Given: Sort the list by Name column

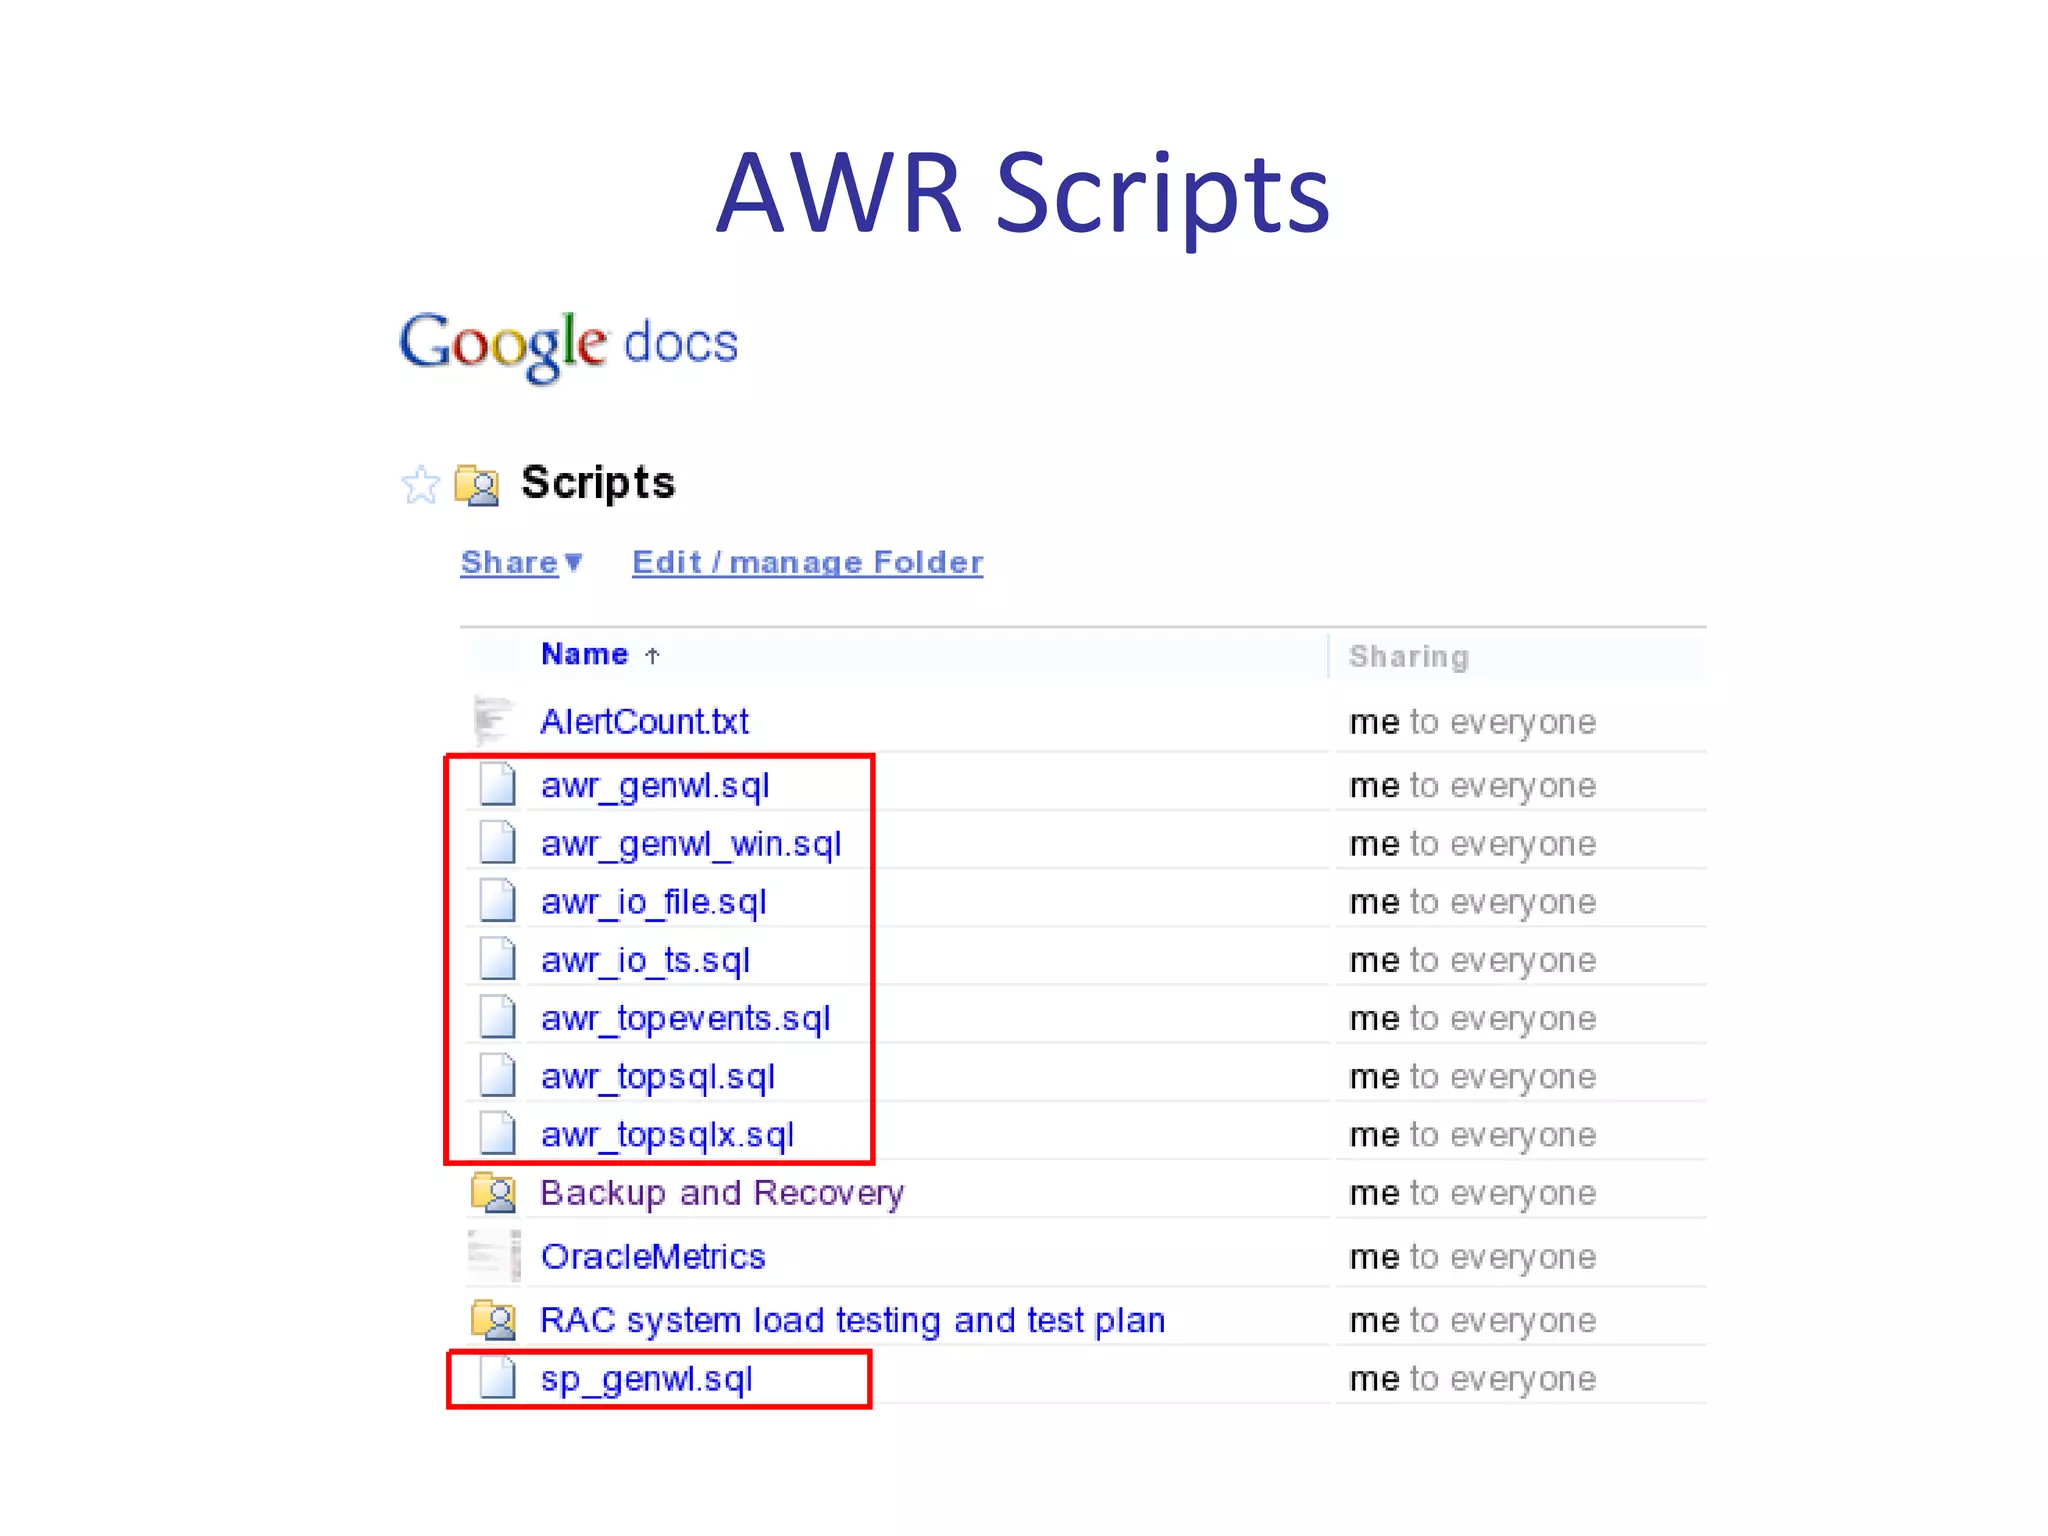Looking at the screenshot, I should pos(600,654).
